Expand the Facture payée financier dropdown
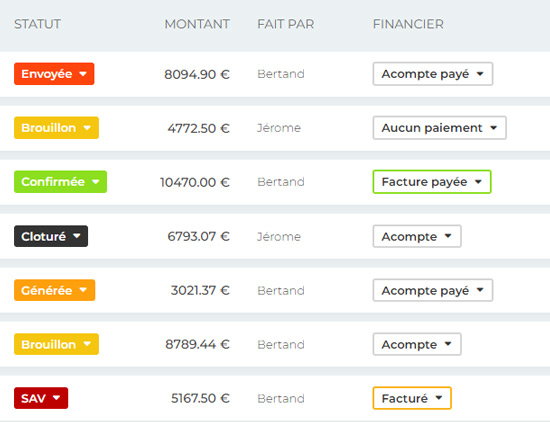This screenshot has width=550, height=422. pos(432,182)
